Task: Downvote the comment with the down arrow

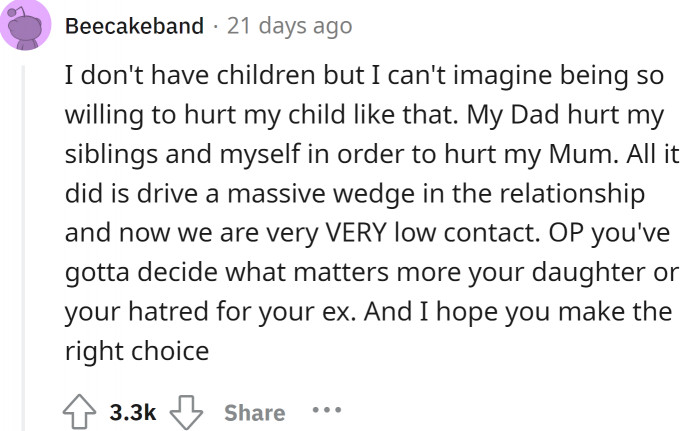Action: [x=186, y=412]
